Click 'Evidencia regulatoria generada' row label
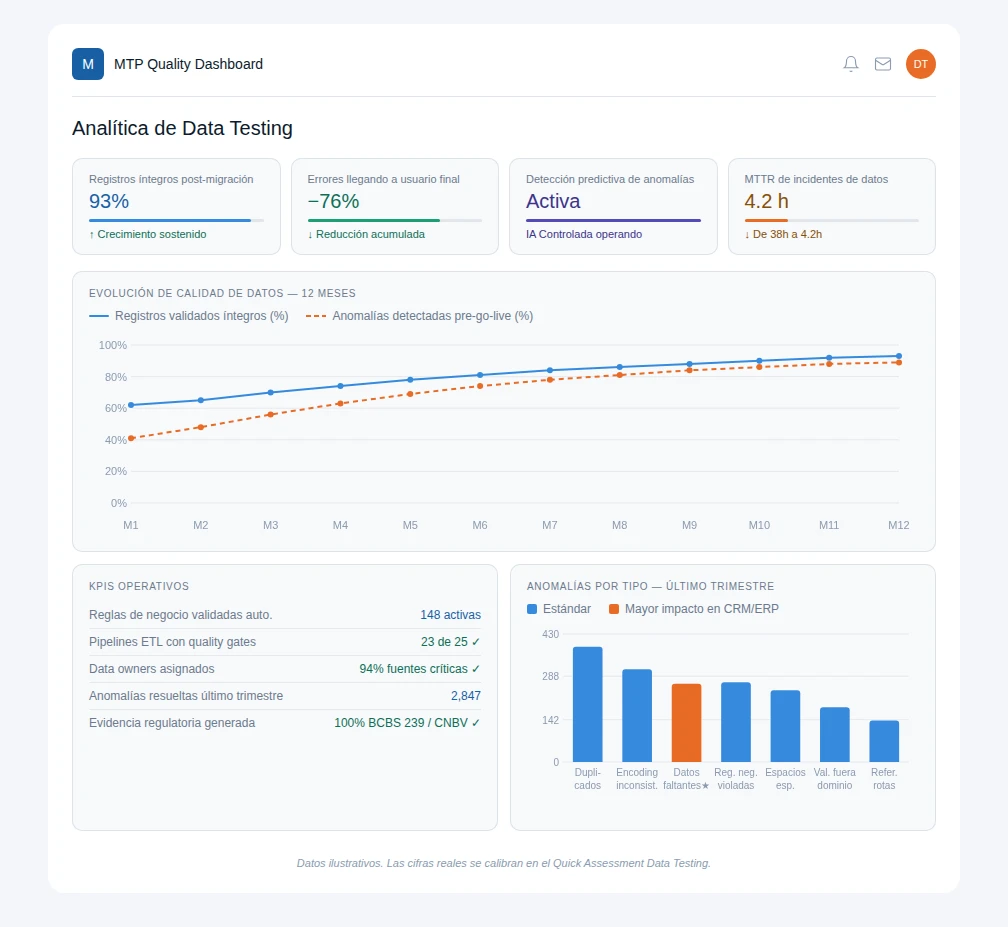 click(172, 723)
